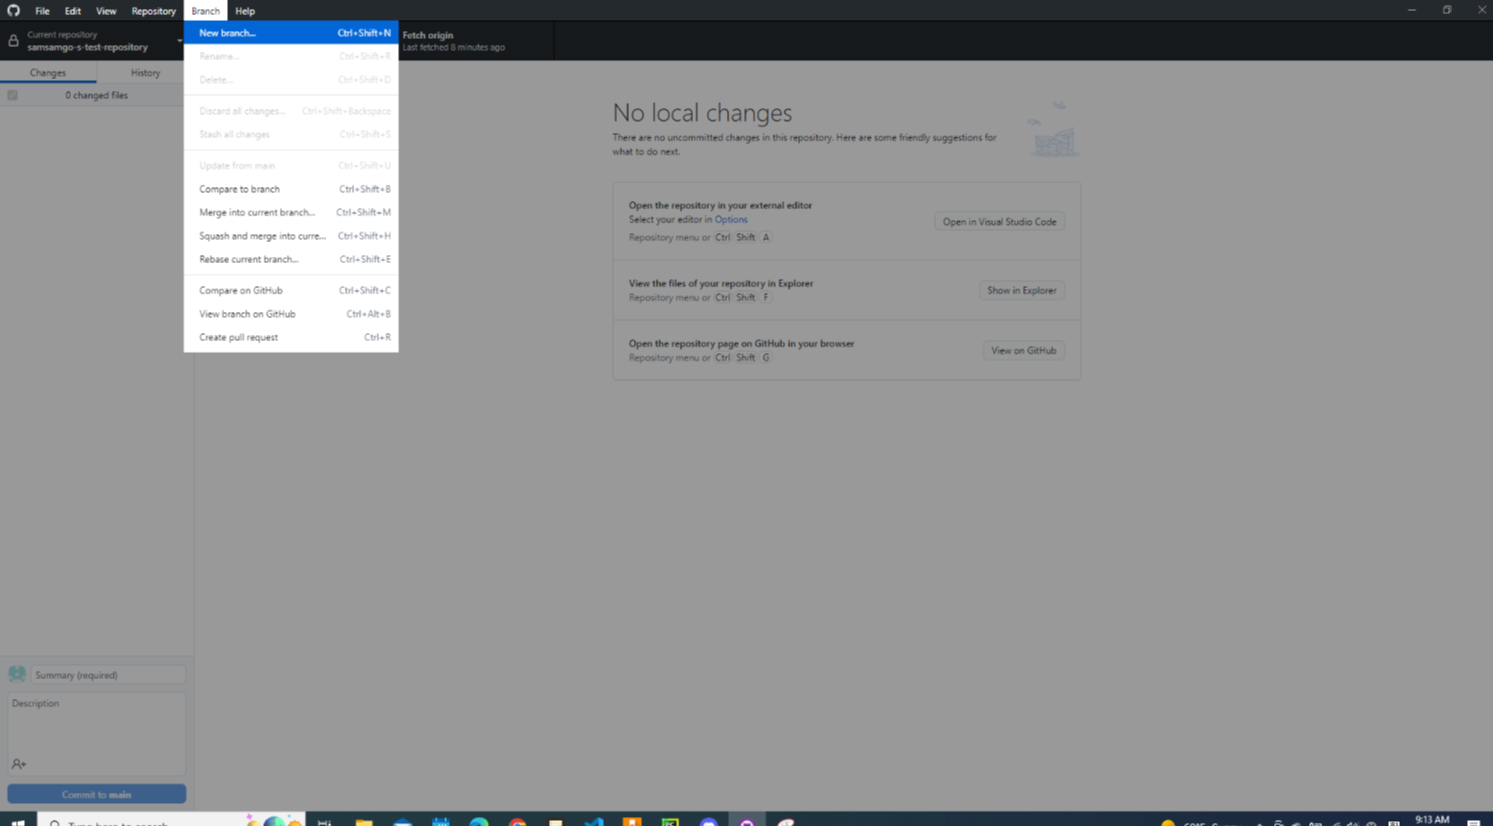
Task: Click the greyed Delete... menu item
Action: point(291,80)
